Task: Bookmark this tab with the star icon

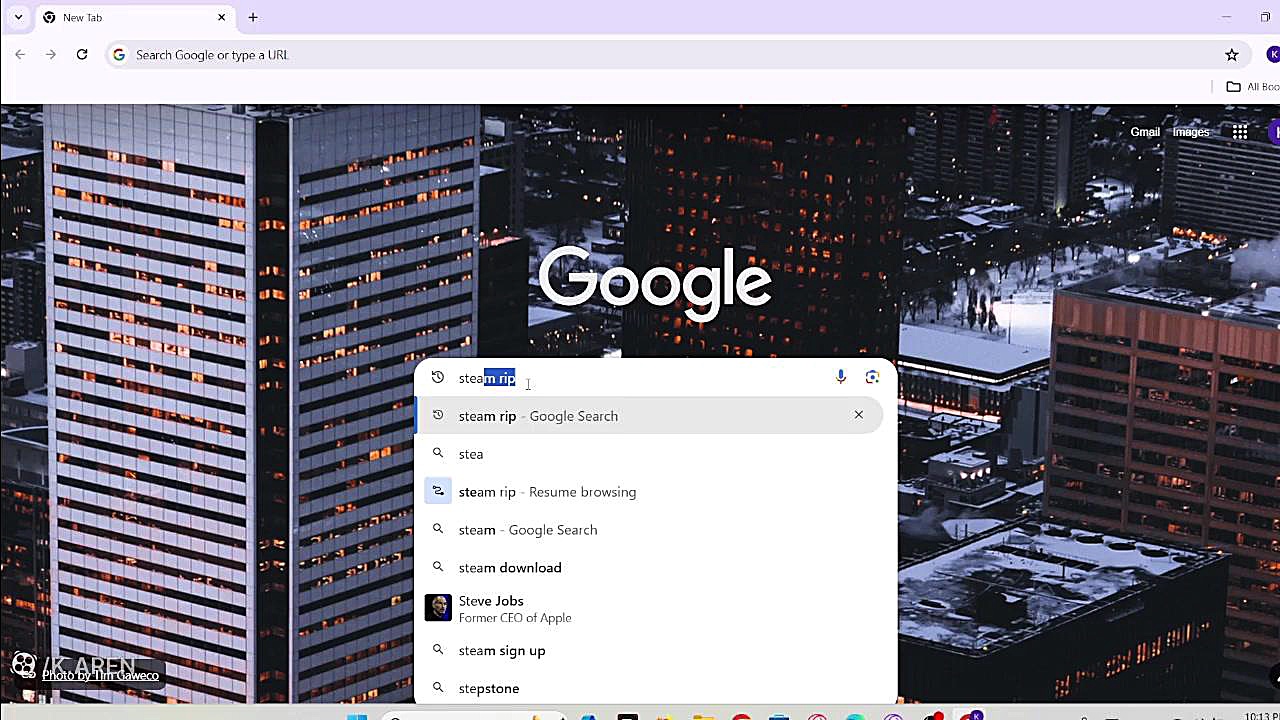Action: click(1232, 55)
